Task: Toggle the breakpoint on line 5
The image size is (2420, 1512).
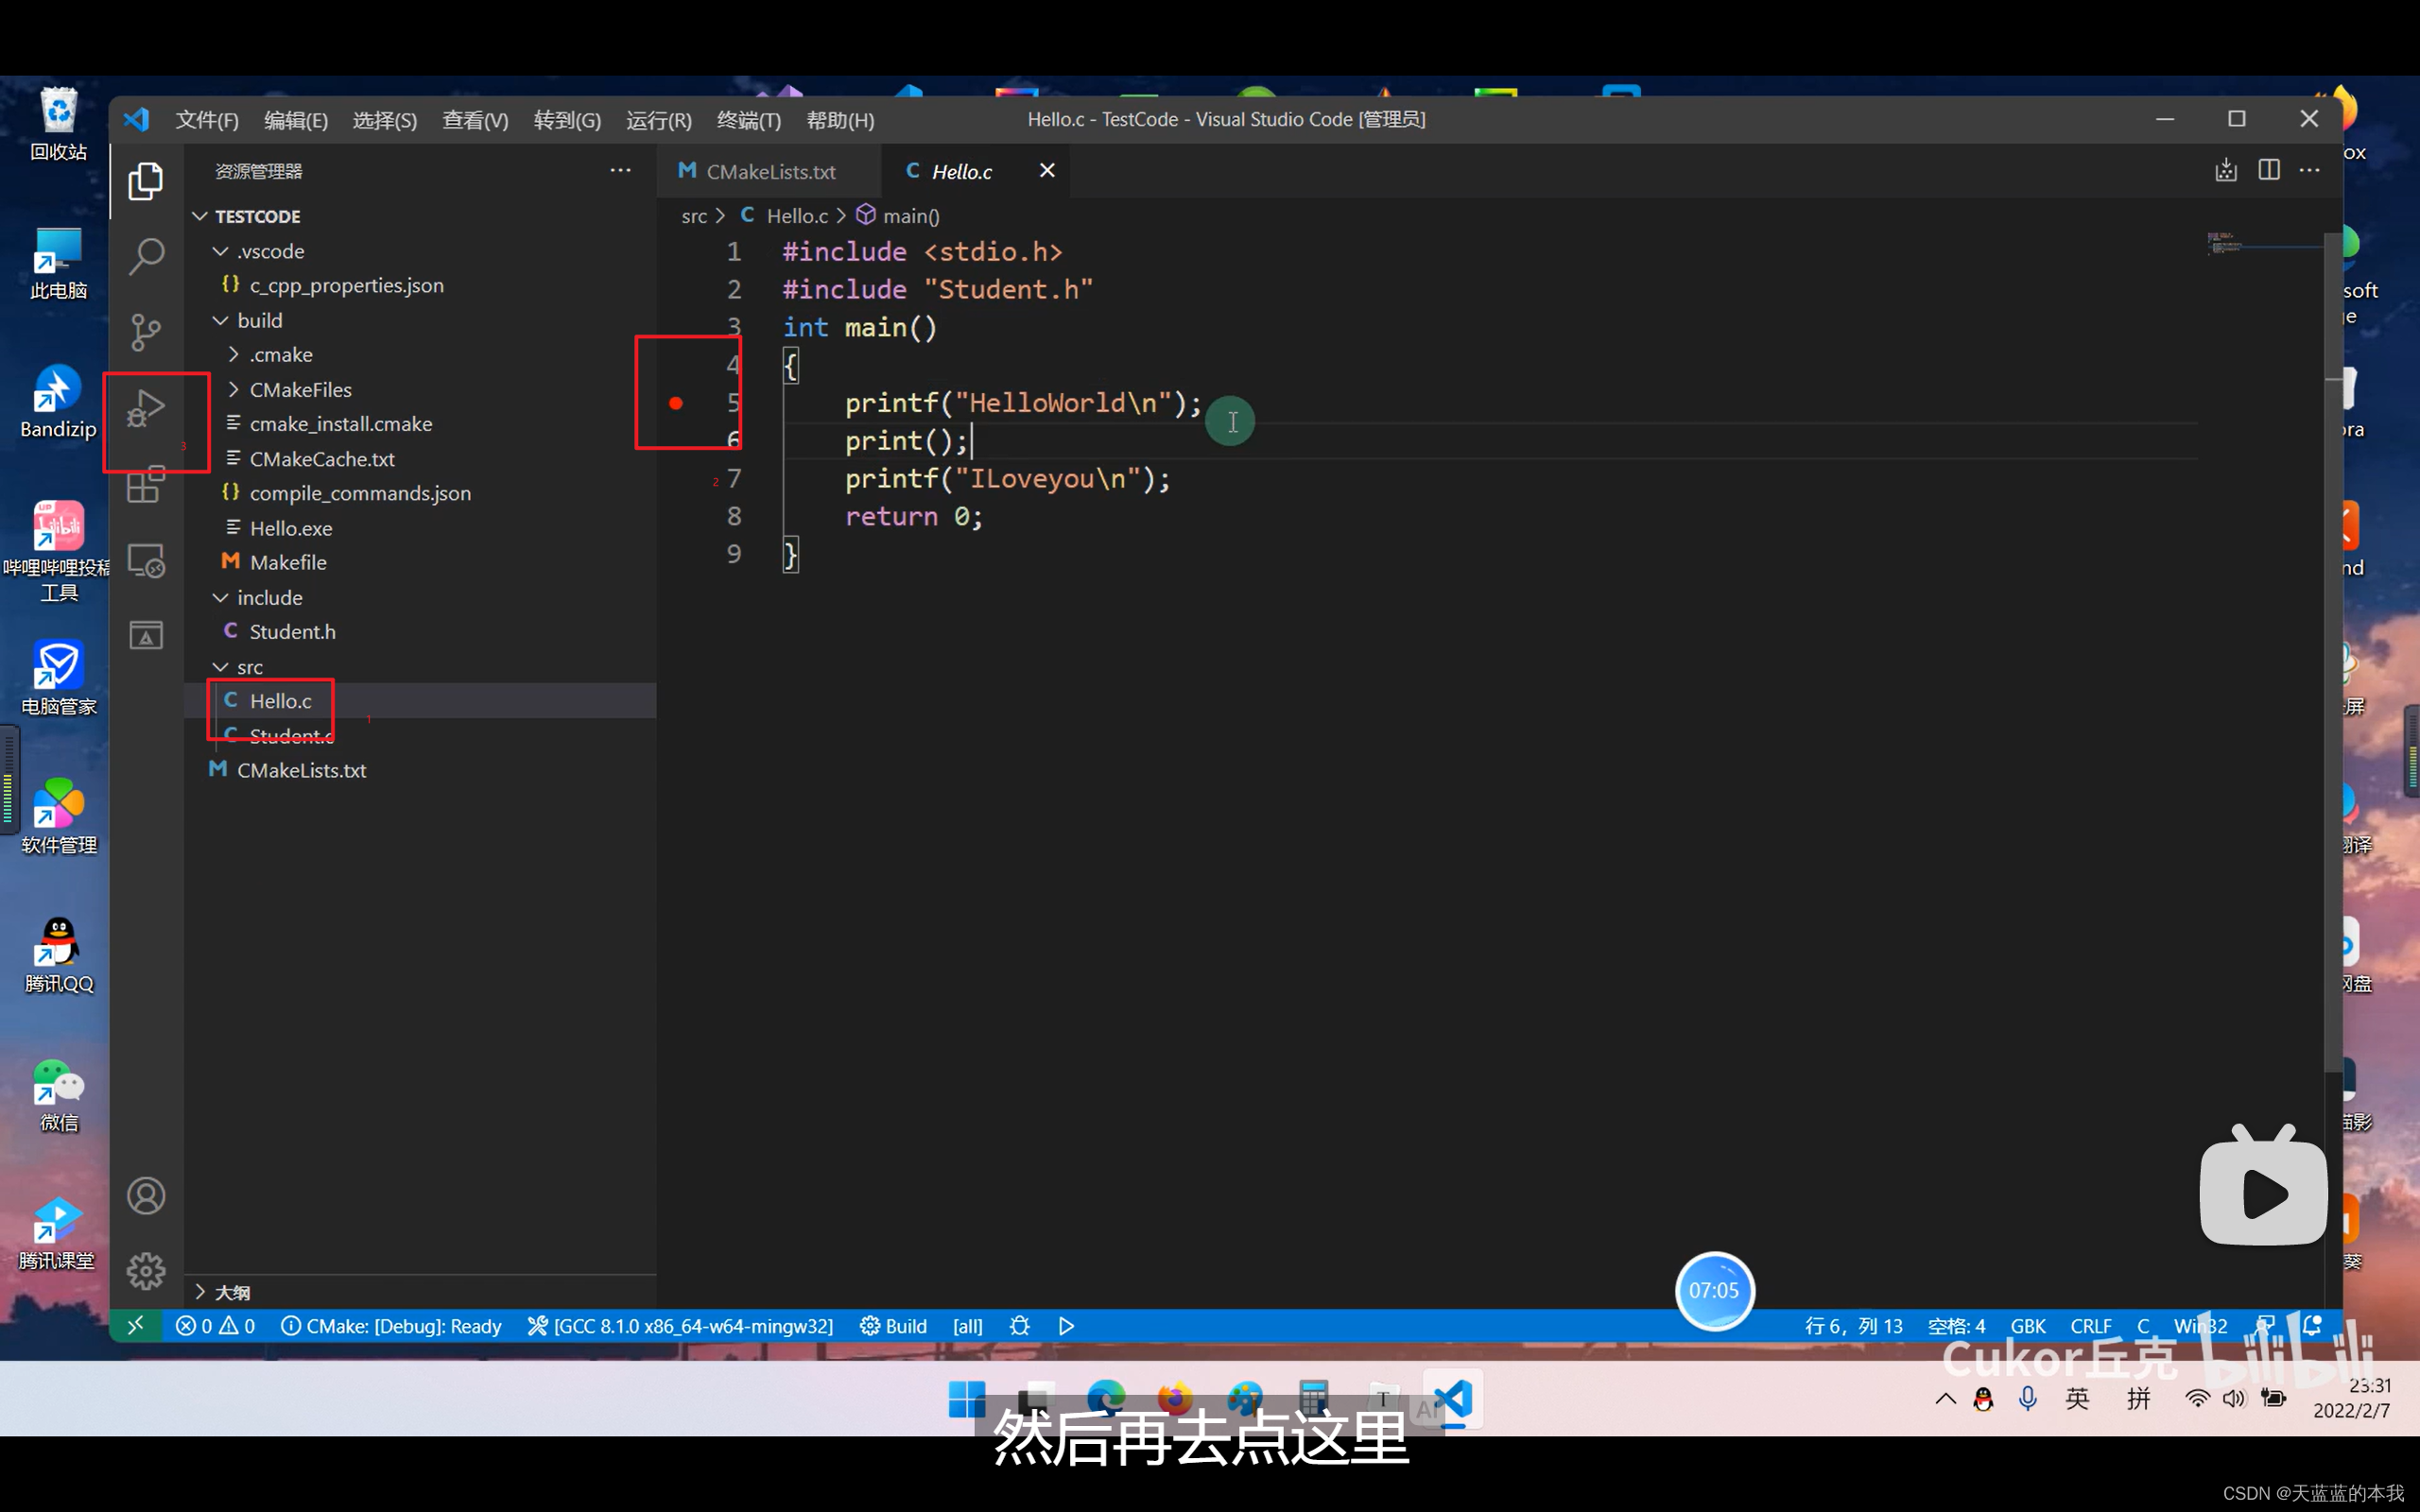Action: click(x=676, y=403)
